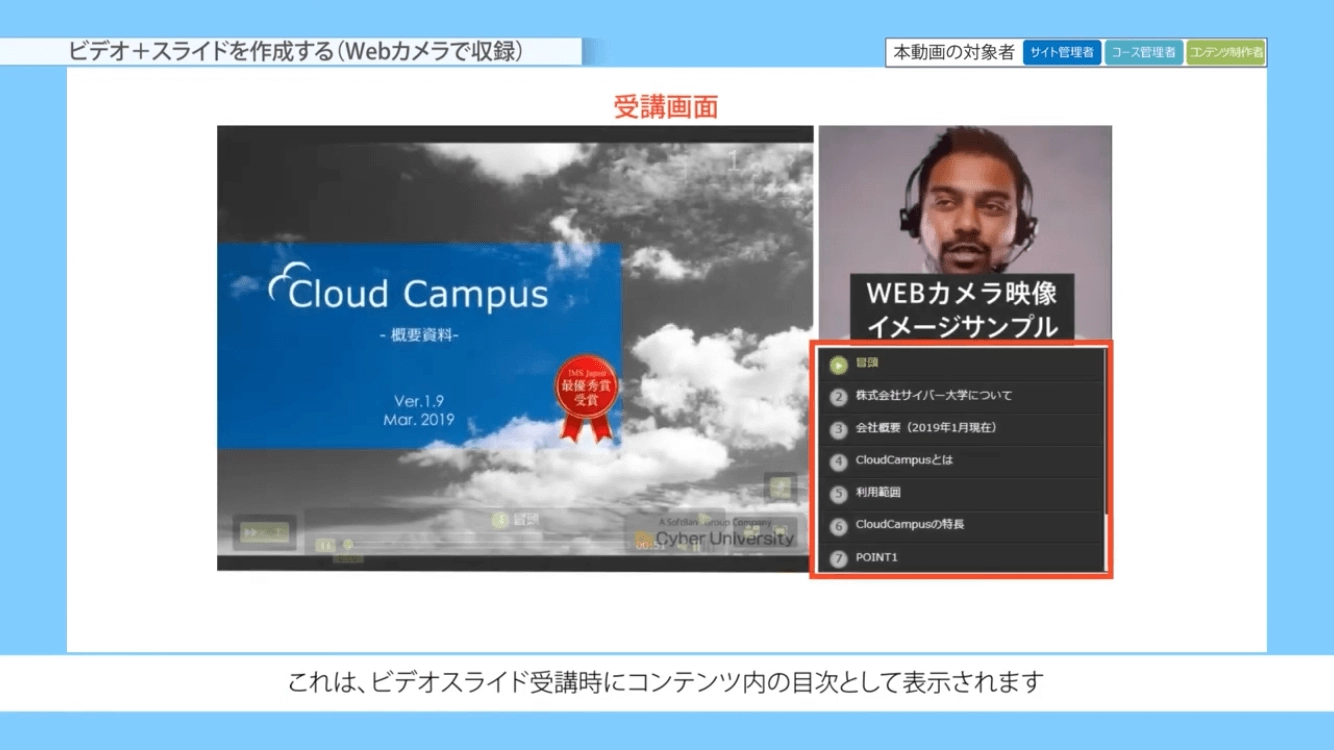
Task: Click the Mar. 2019 text on slide
Action: [x=418, y=420]
